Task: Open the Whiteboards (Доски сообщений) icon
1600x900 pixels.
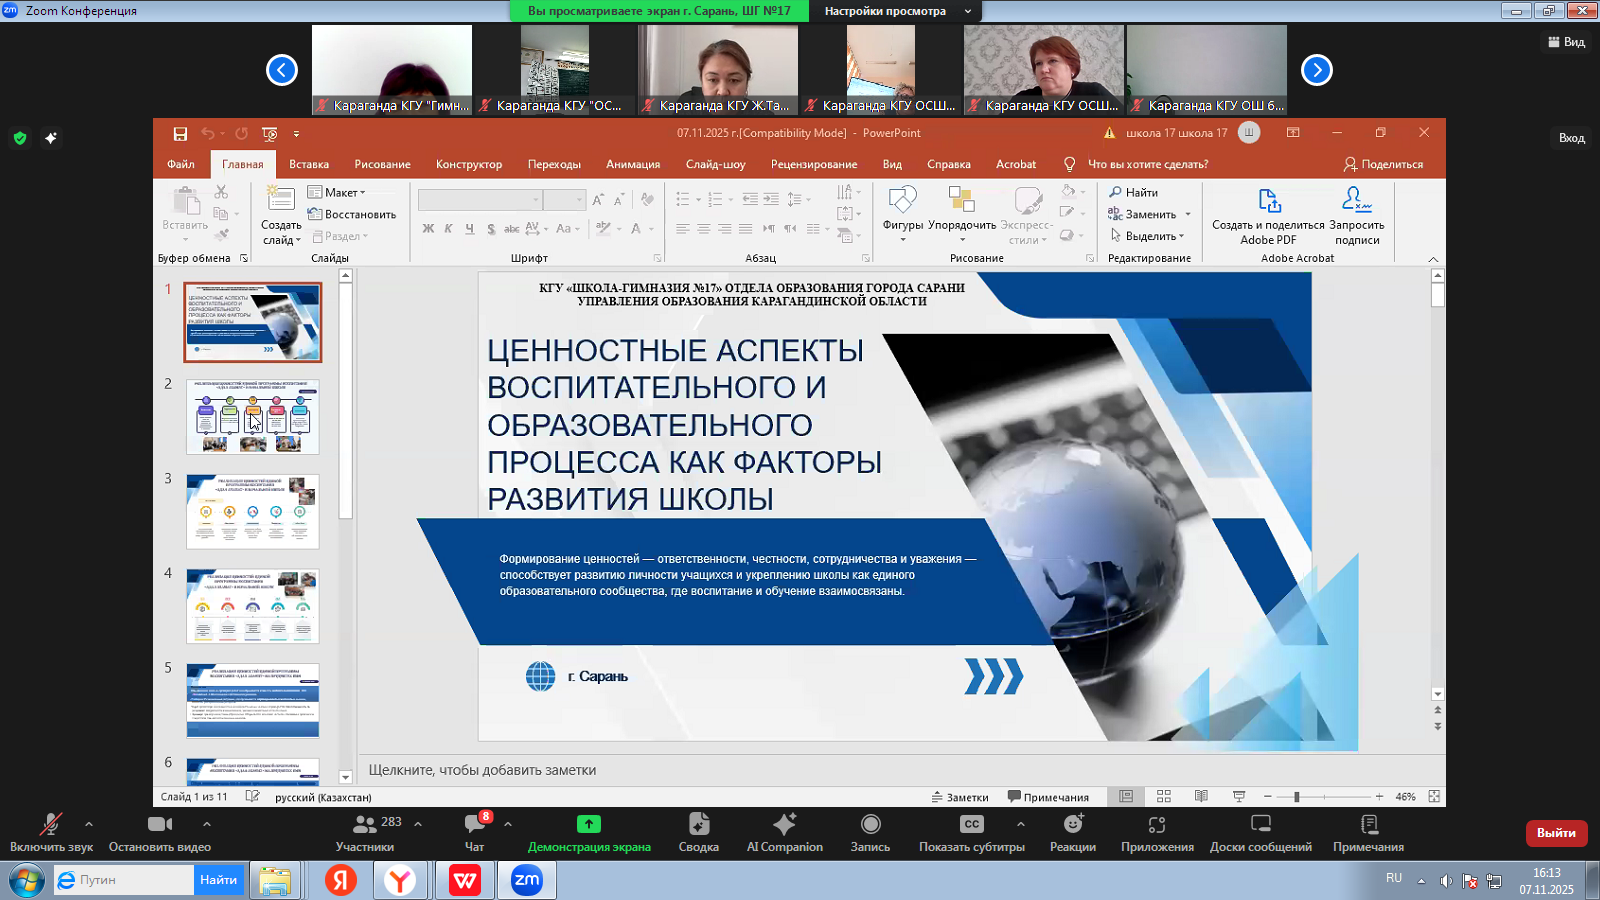Action: tap(1260, 824)
